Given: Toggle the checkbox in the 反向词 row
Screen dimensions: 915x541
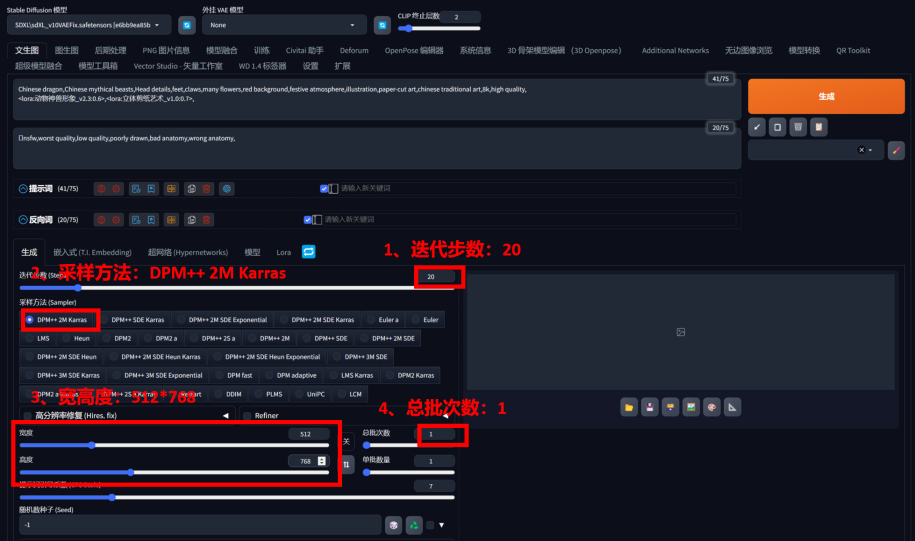Looking at the screenshot, I should 308,219.
